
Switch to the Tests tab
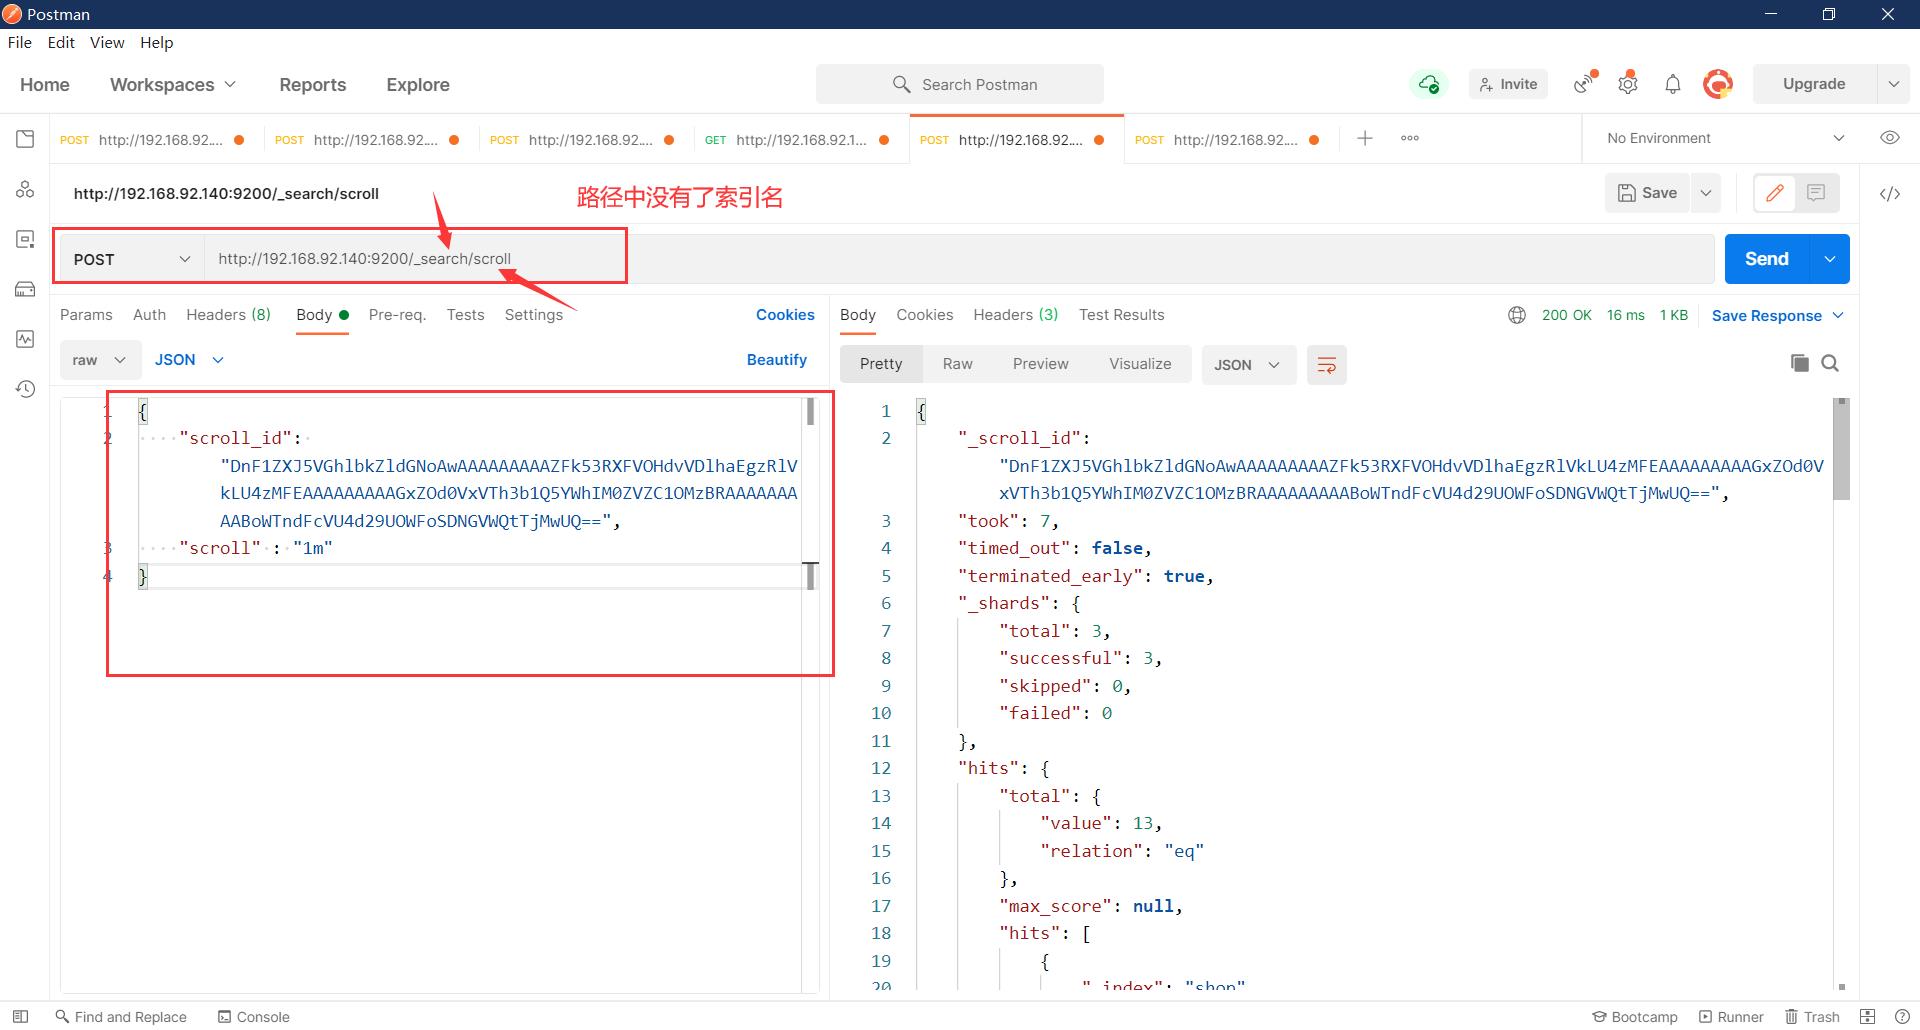point(465,315)
